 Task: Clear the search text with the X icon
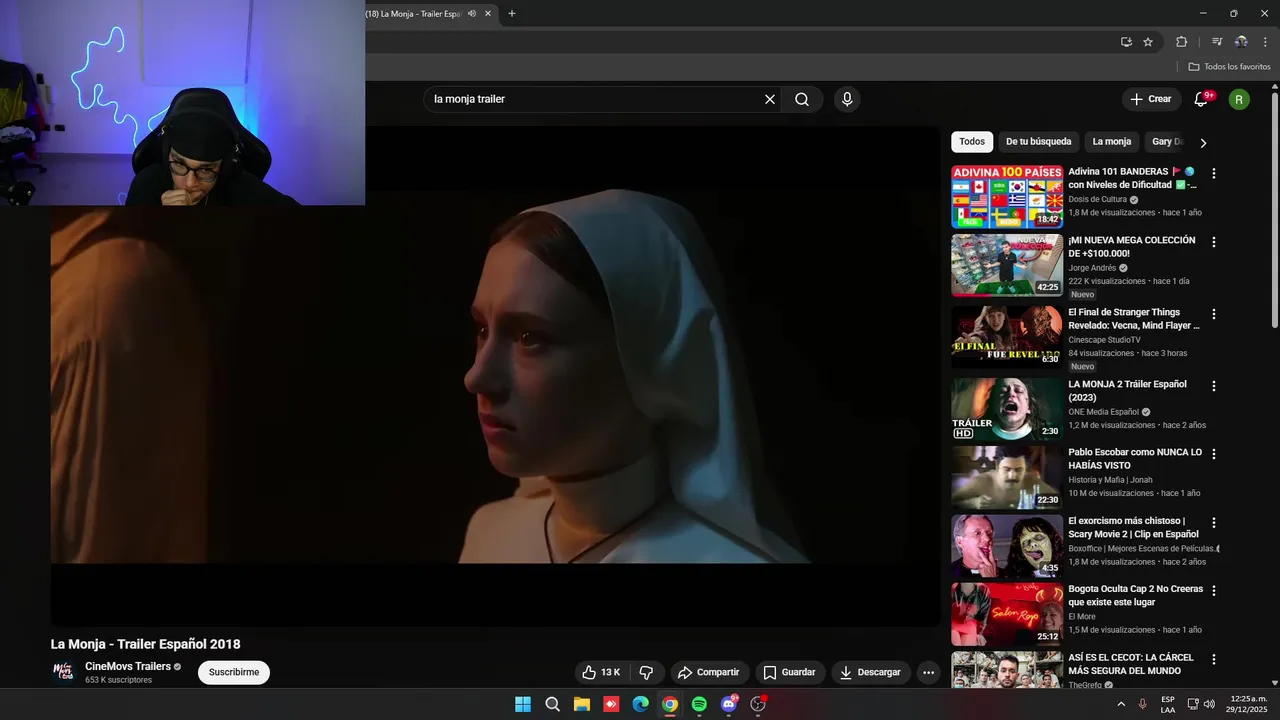click(x=770, y=99)
